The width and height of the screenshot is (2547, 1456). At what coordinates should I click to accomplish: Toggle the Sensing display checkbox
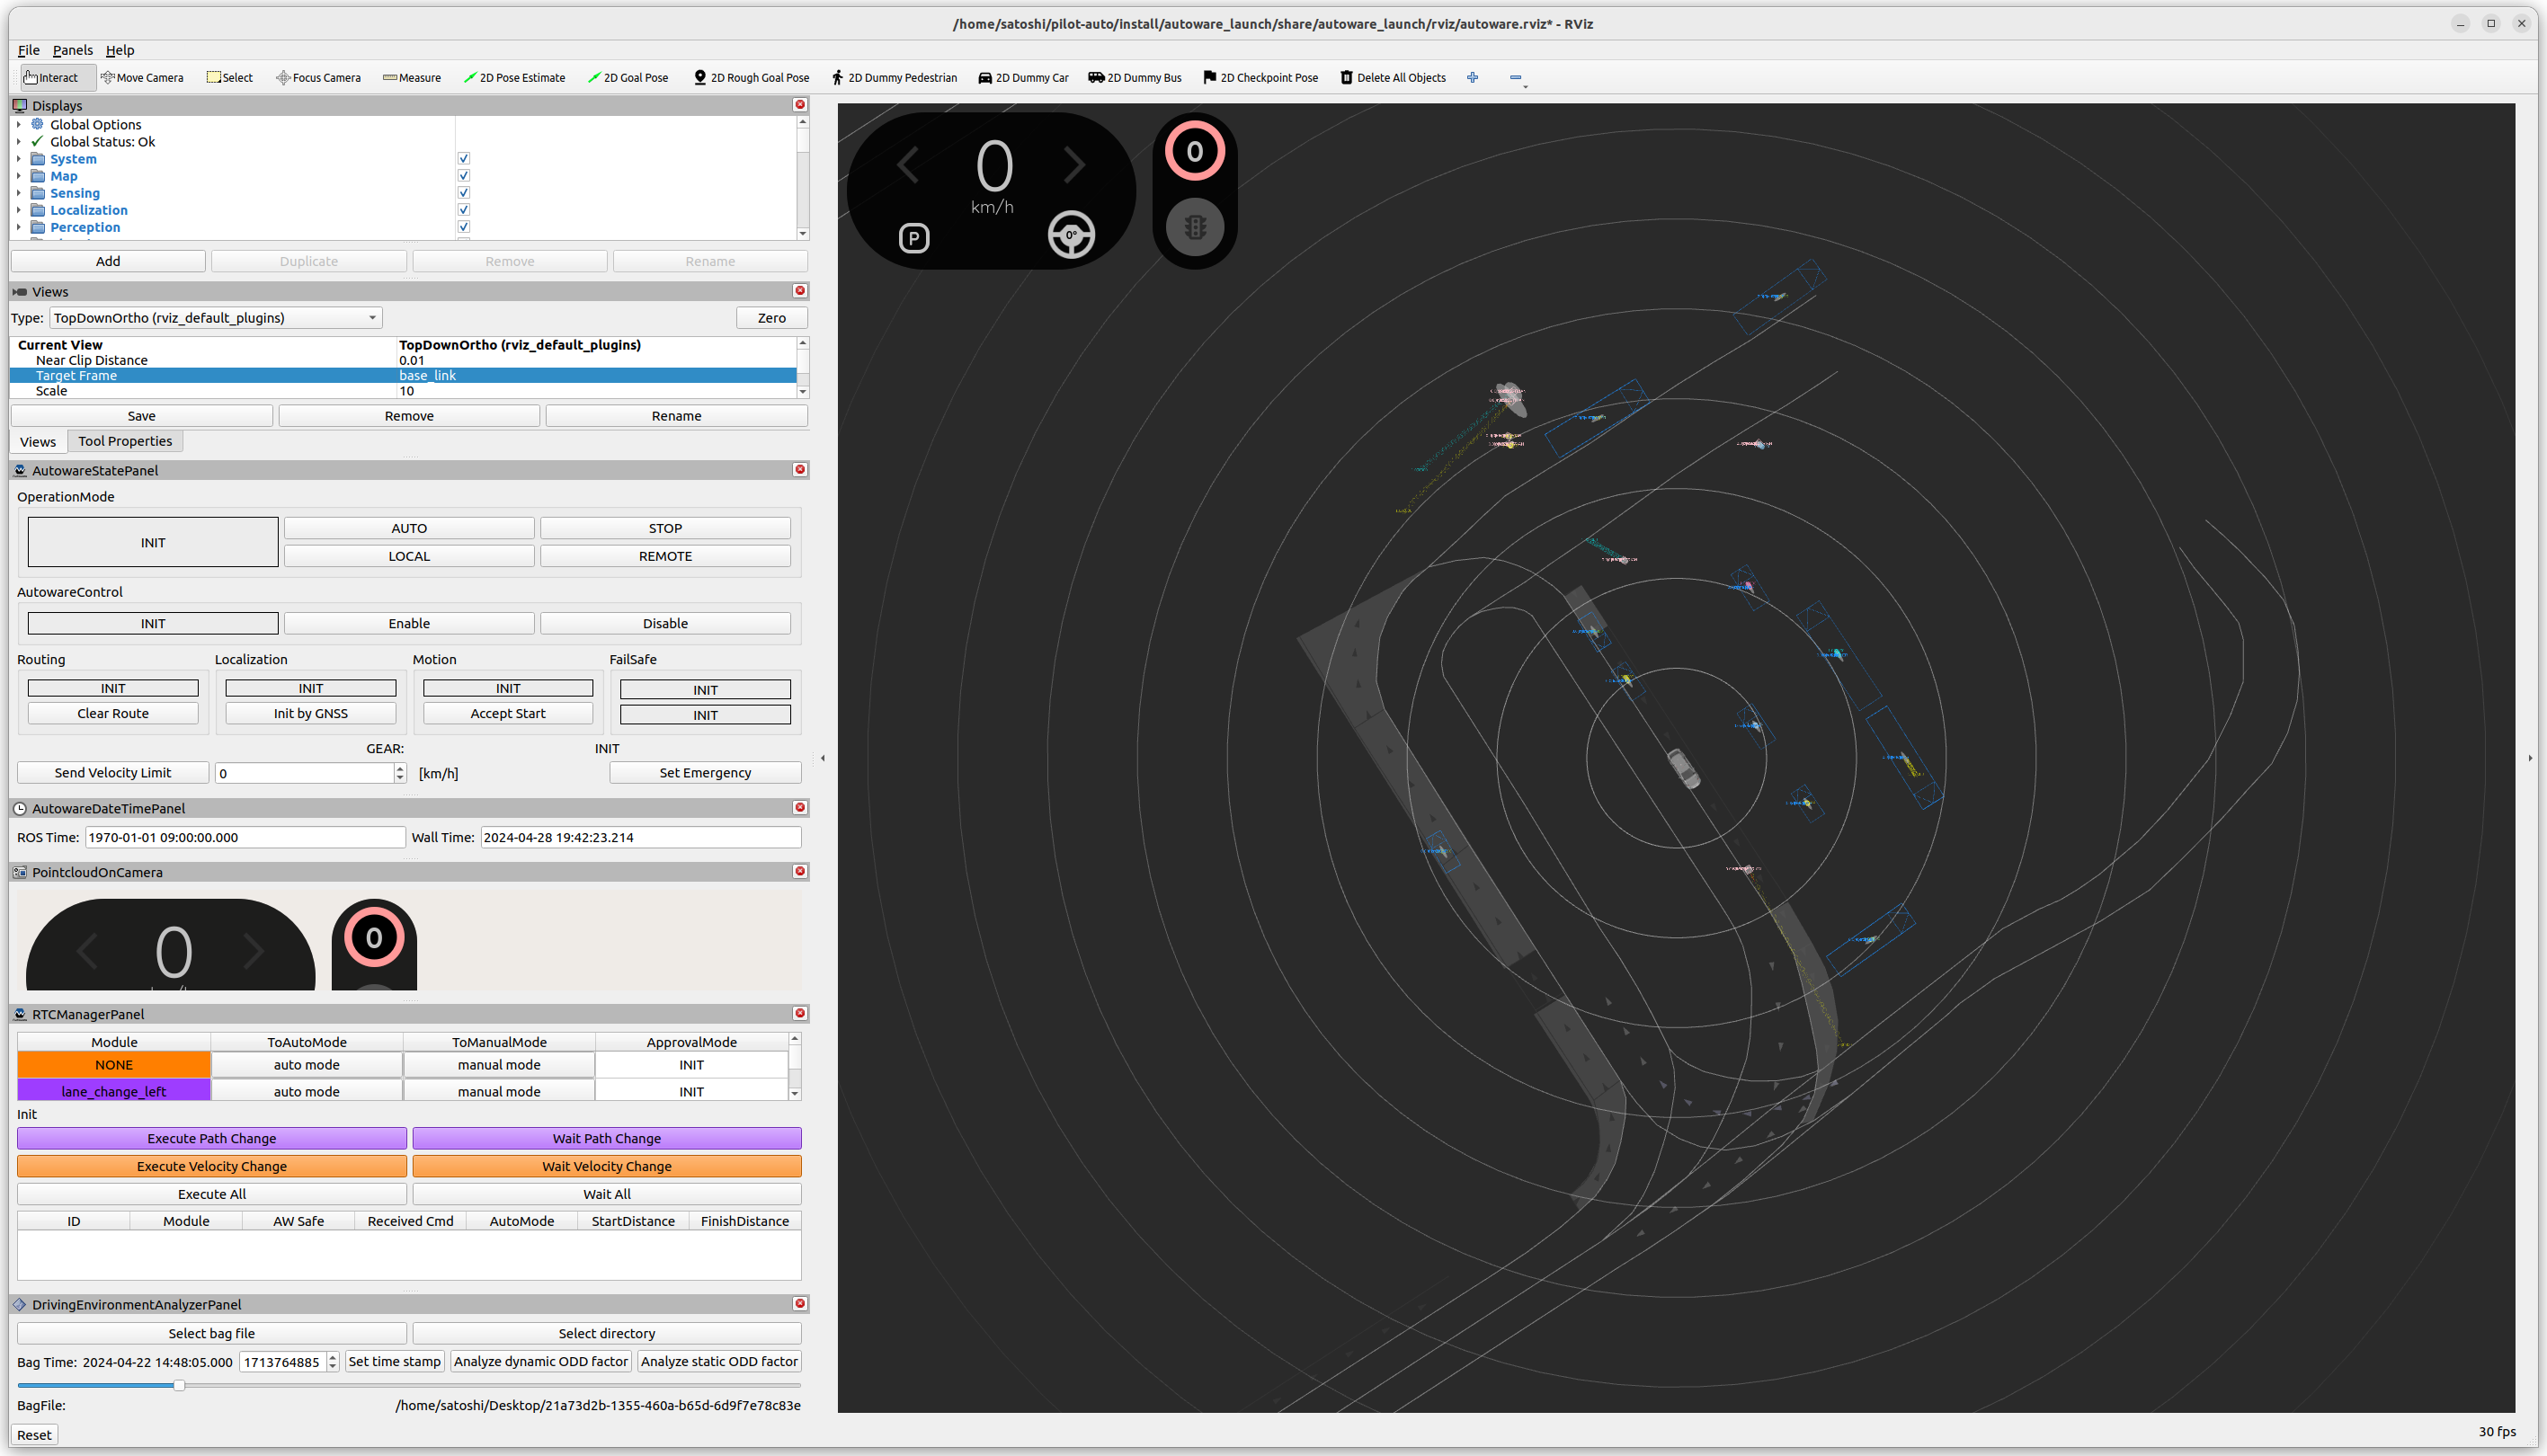pos(463,193)
